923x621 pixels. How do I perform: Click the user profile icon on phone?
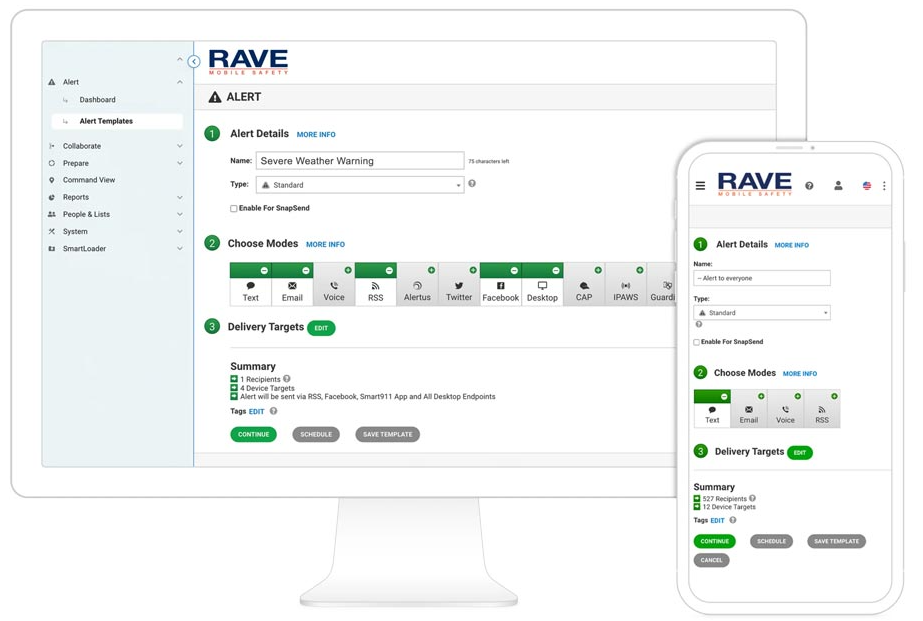point(838,186)
